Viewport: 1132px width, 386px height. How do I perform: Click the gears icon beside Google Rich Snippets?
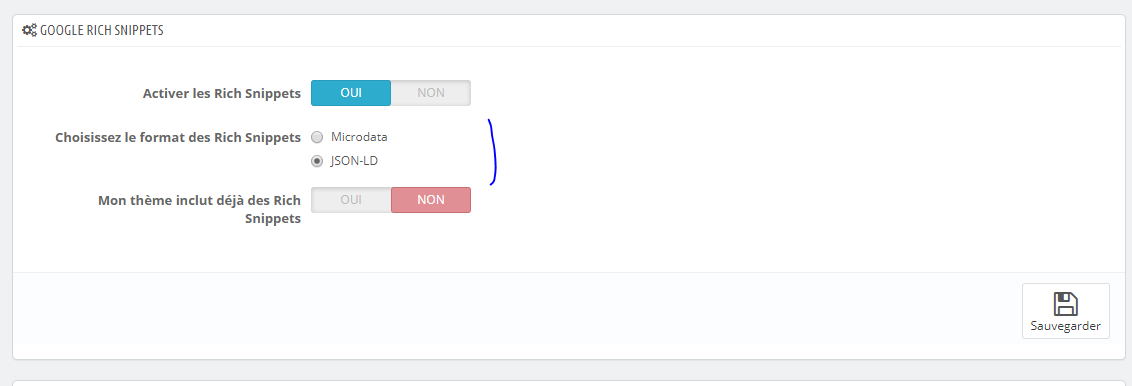29,30
